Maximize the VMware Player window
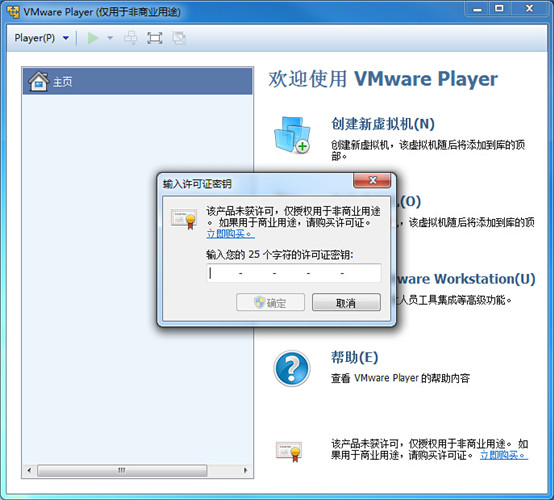 (499, 9)
